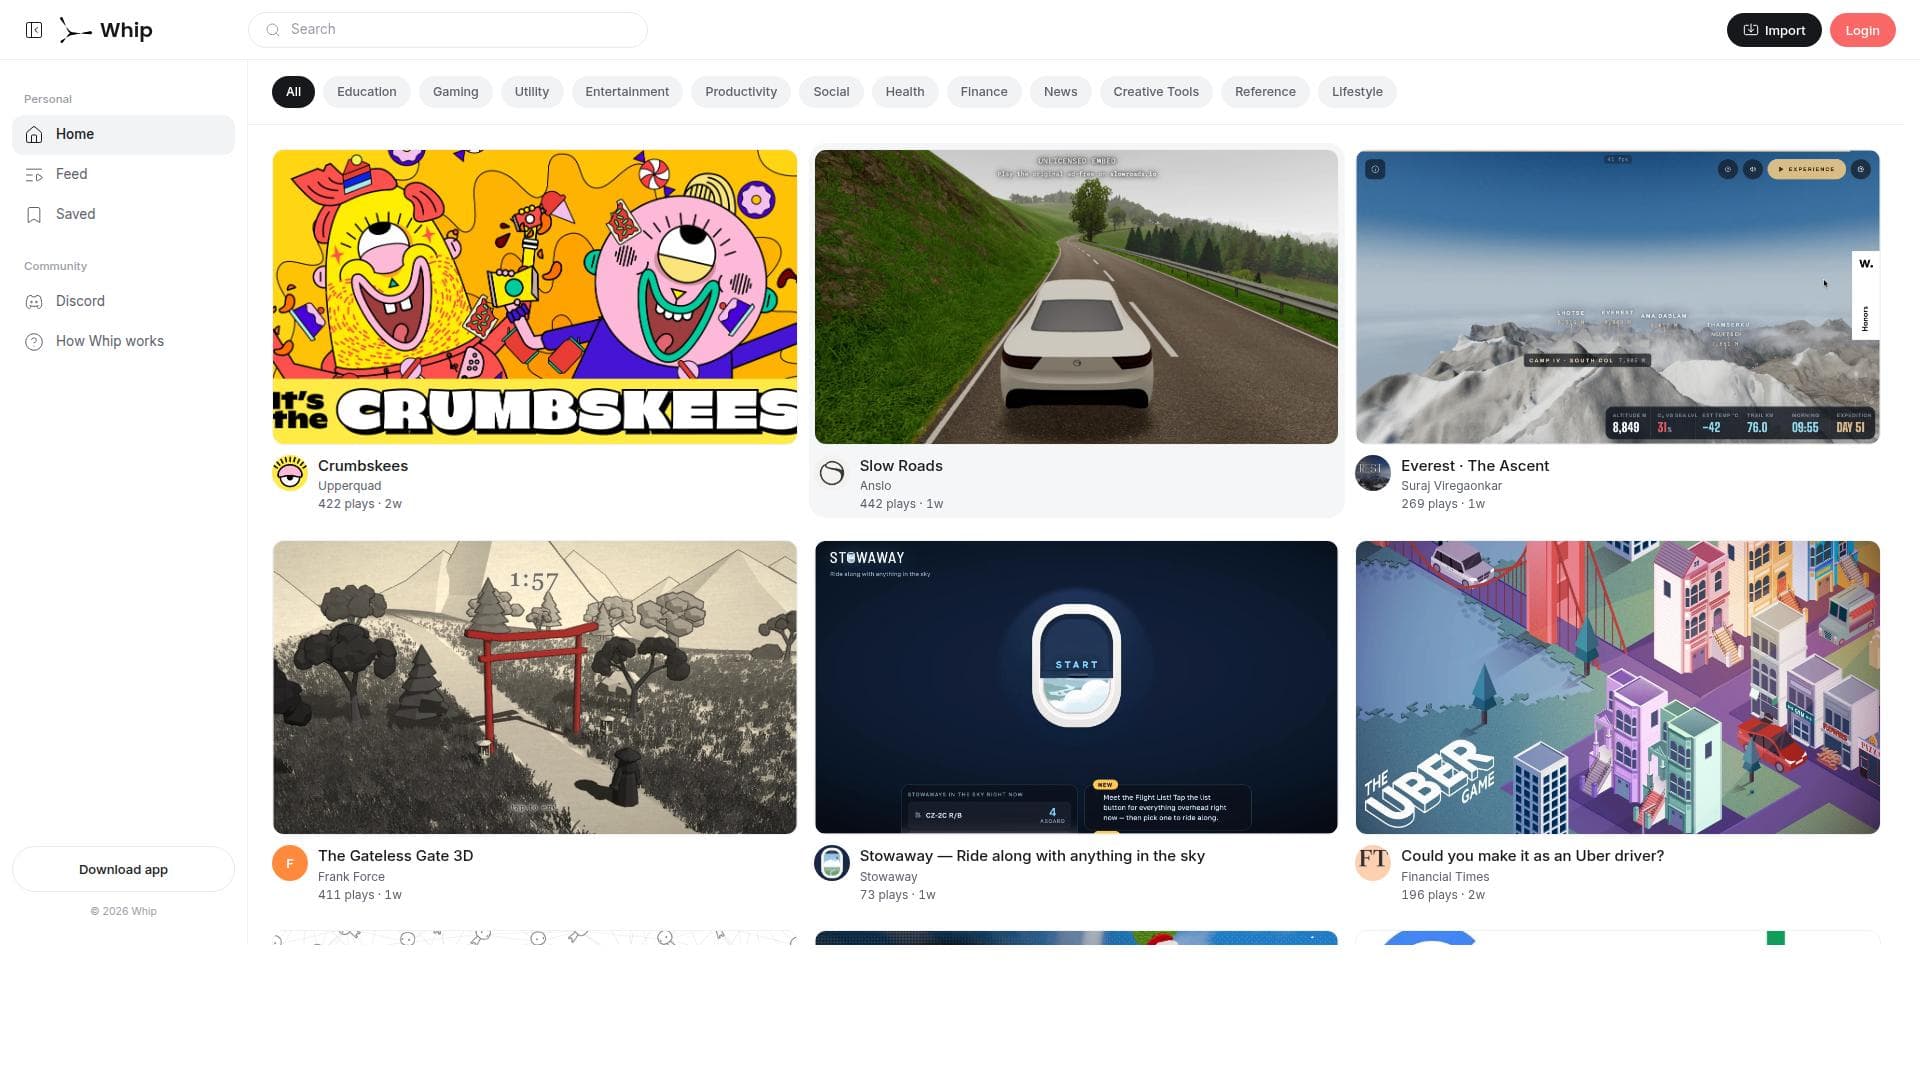Open Saved in the sidebar
Viewport: 1920px width, 1080px height.
click(x=123, y=215)
